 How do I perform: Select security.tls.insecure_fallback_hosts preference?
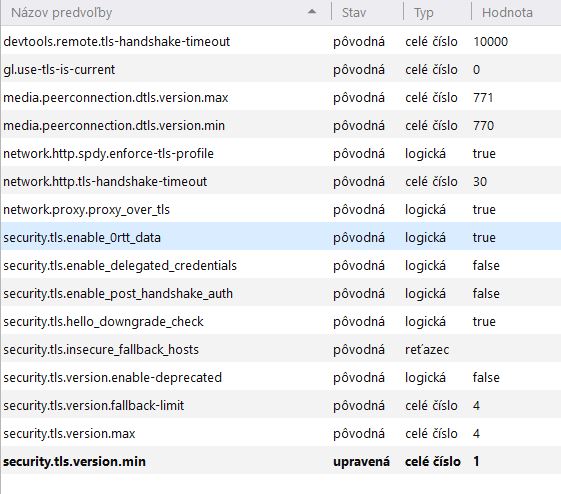pos(281,349)
